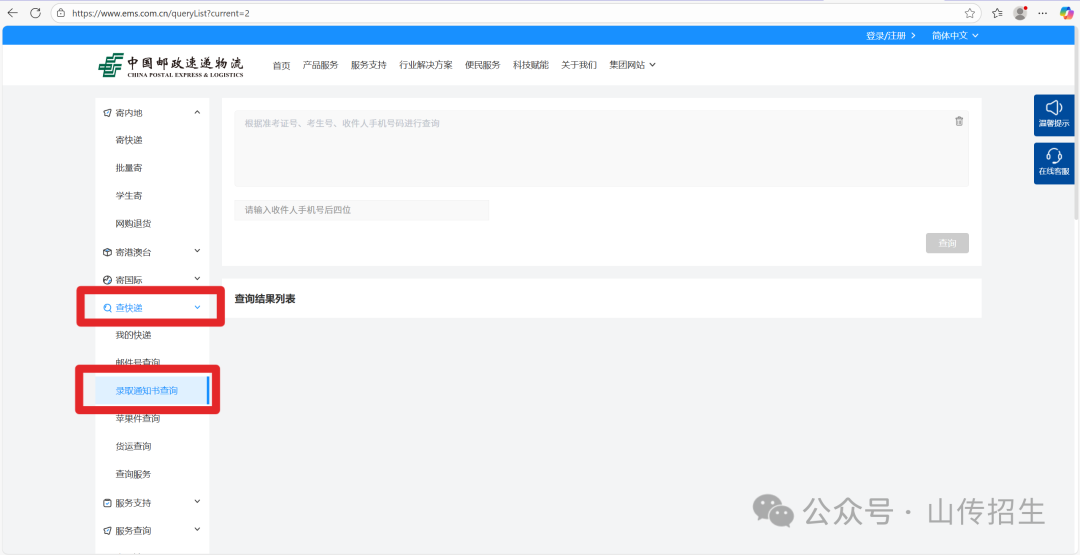The height and width of the screenshot is (555, 1080).
Task: View site information lock icon
Action: (61, 13)
